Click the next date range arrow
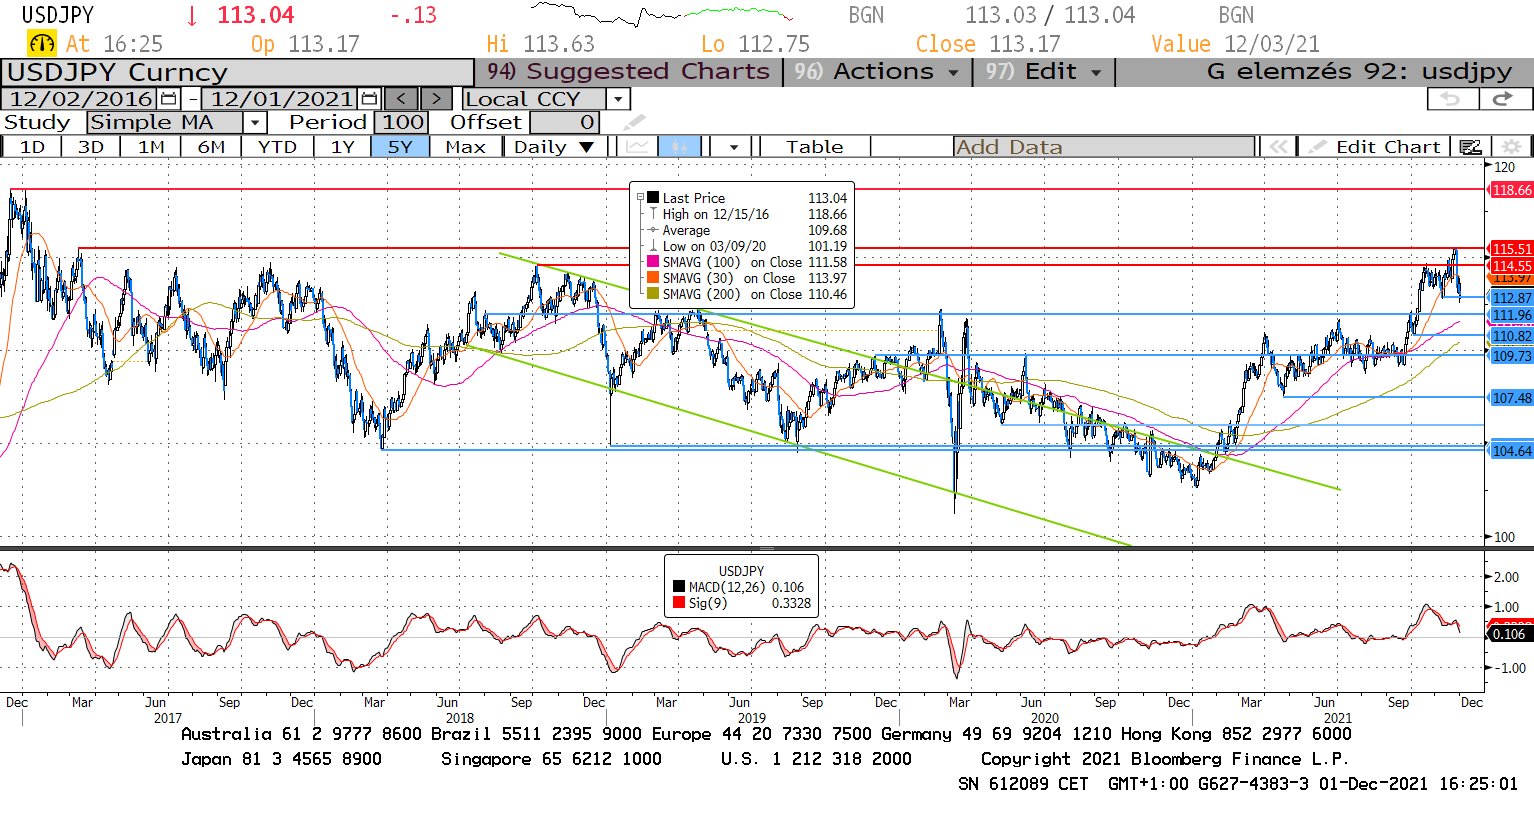This screenshot has height=813, width=1534. [x=436, y=99]
